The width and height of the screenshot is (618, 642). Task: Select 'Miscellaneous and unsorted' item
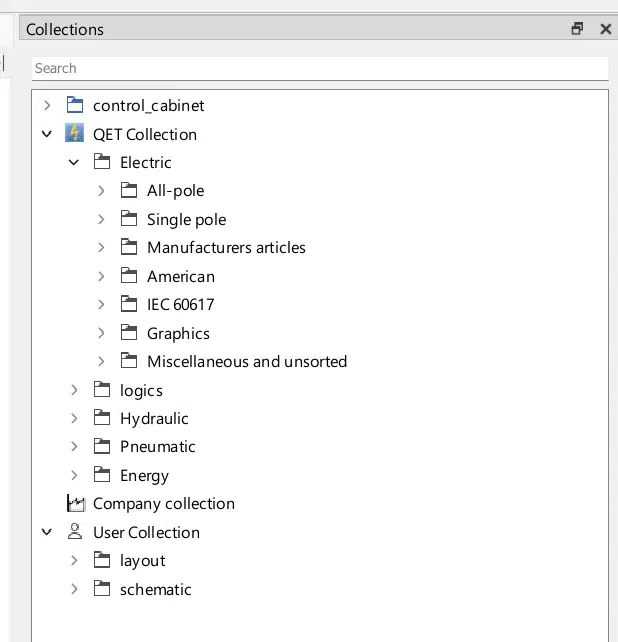click(247, 362)
